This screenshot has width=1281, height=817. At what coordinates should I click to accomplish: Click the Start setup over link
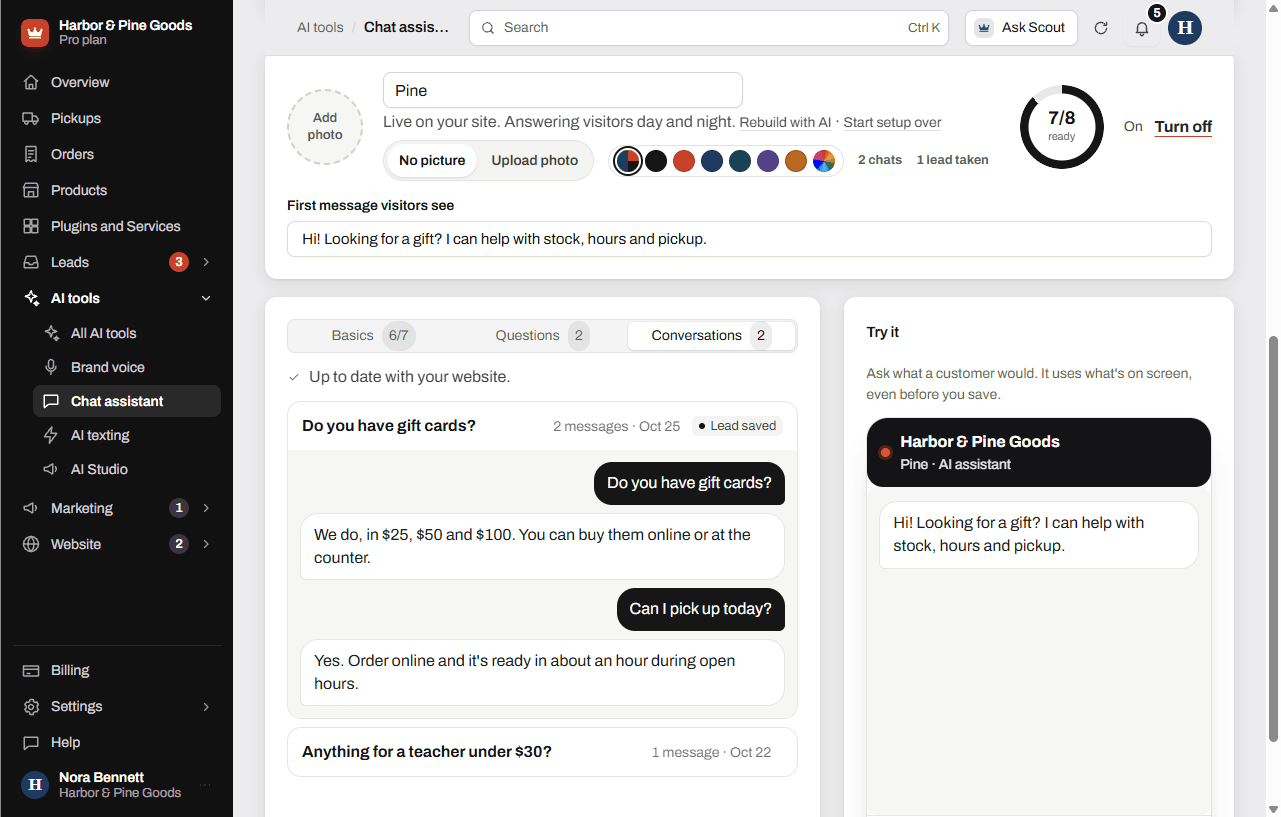coord(892,122)
